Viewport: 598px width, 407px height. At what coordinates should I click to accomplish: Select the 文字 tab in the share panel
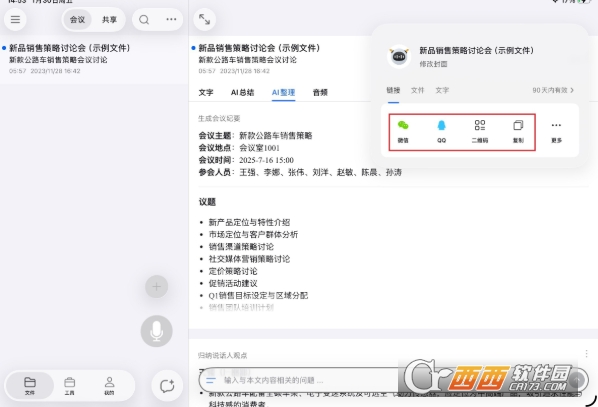click(x=442, y=90)
